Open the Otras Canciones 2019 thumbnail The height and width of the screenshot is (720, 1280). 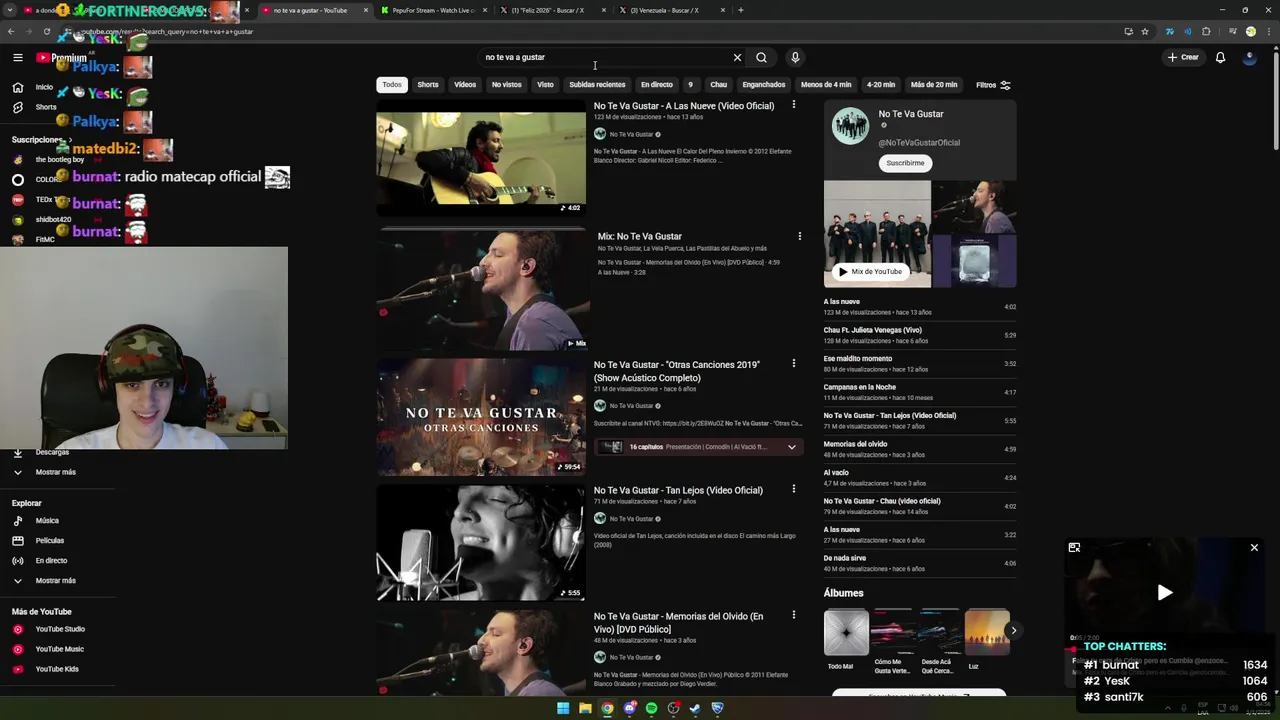pos(481,417)
